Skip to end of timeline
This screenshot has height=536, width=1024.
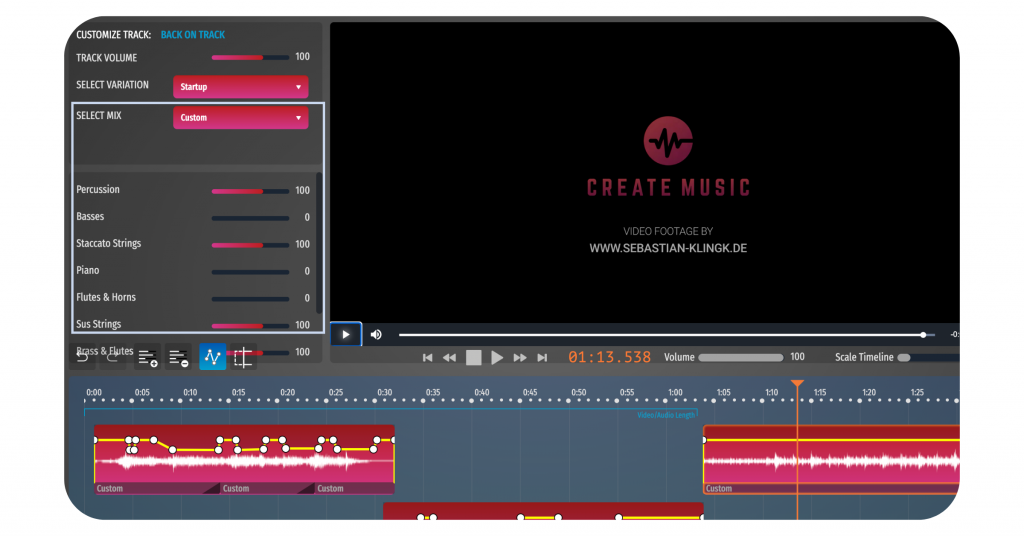pyautogui.click(x=542, y=358)
